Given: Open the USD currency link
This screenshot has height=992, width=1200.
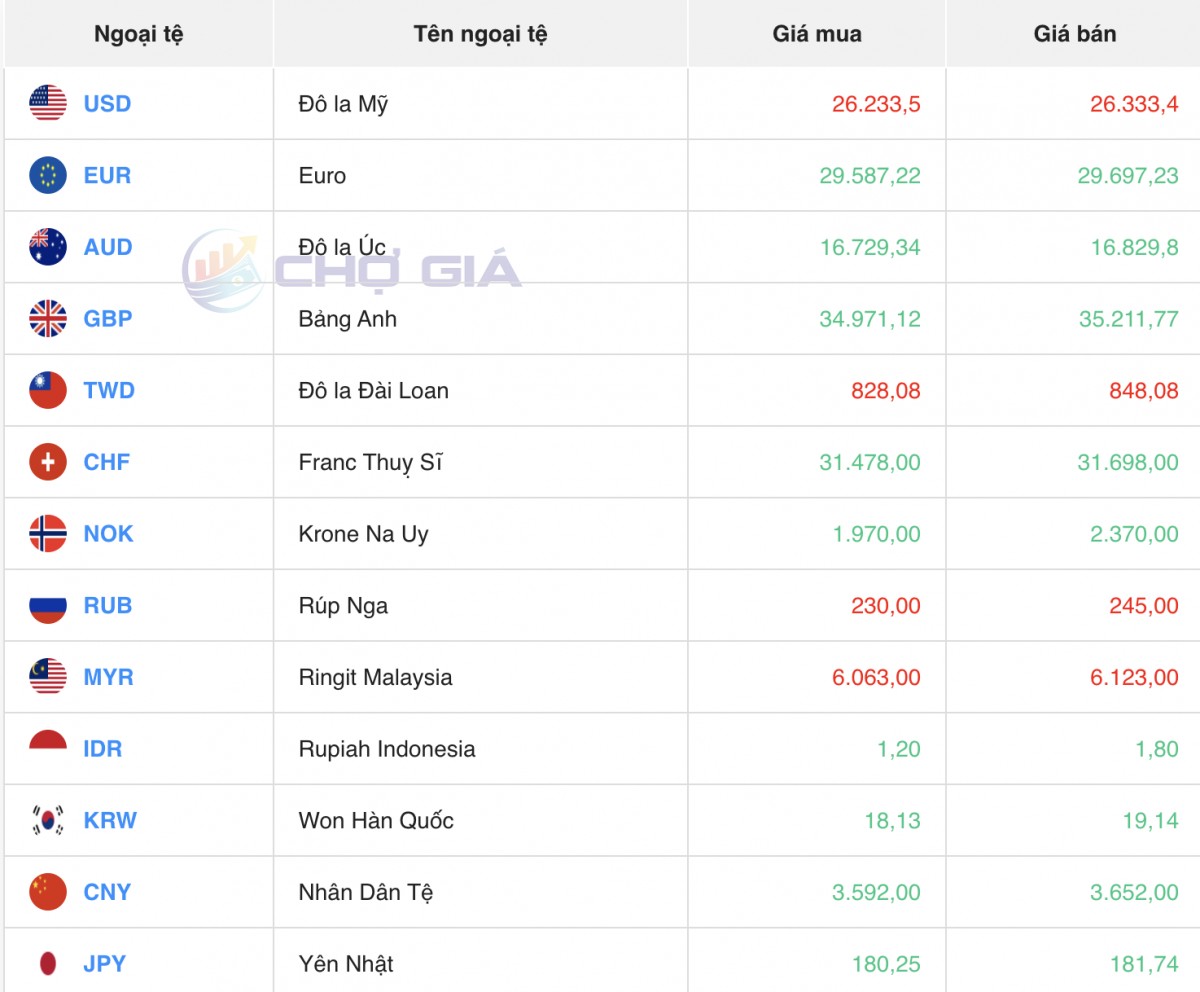Looking at the screenshot, I should point(107,104).
